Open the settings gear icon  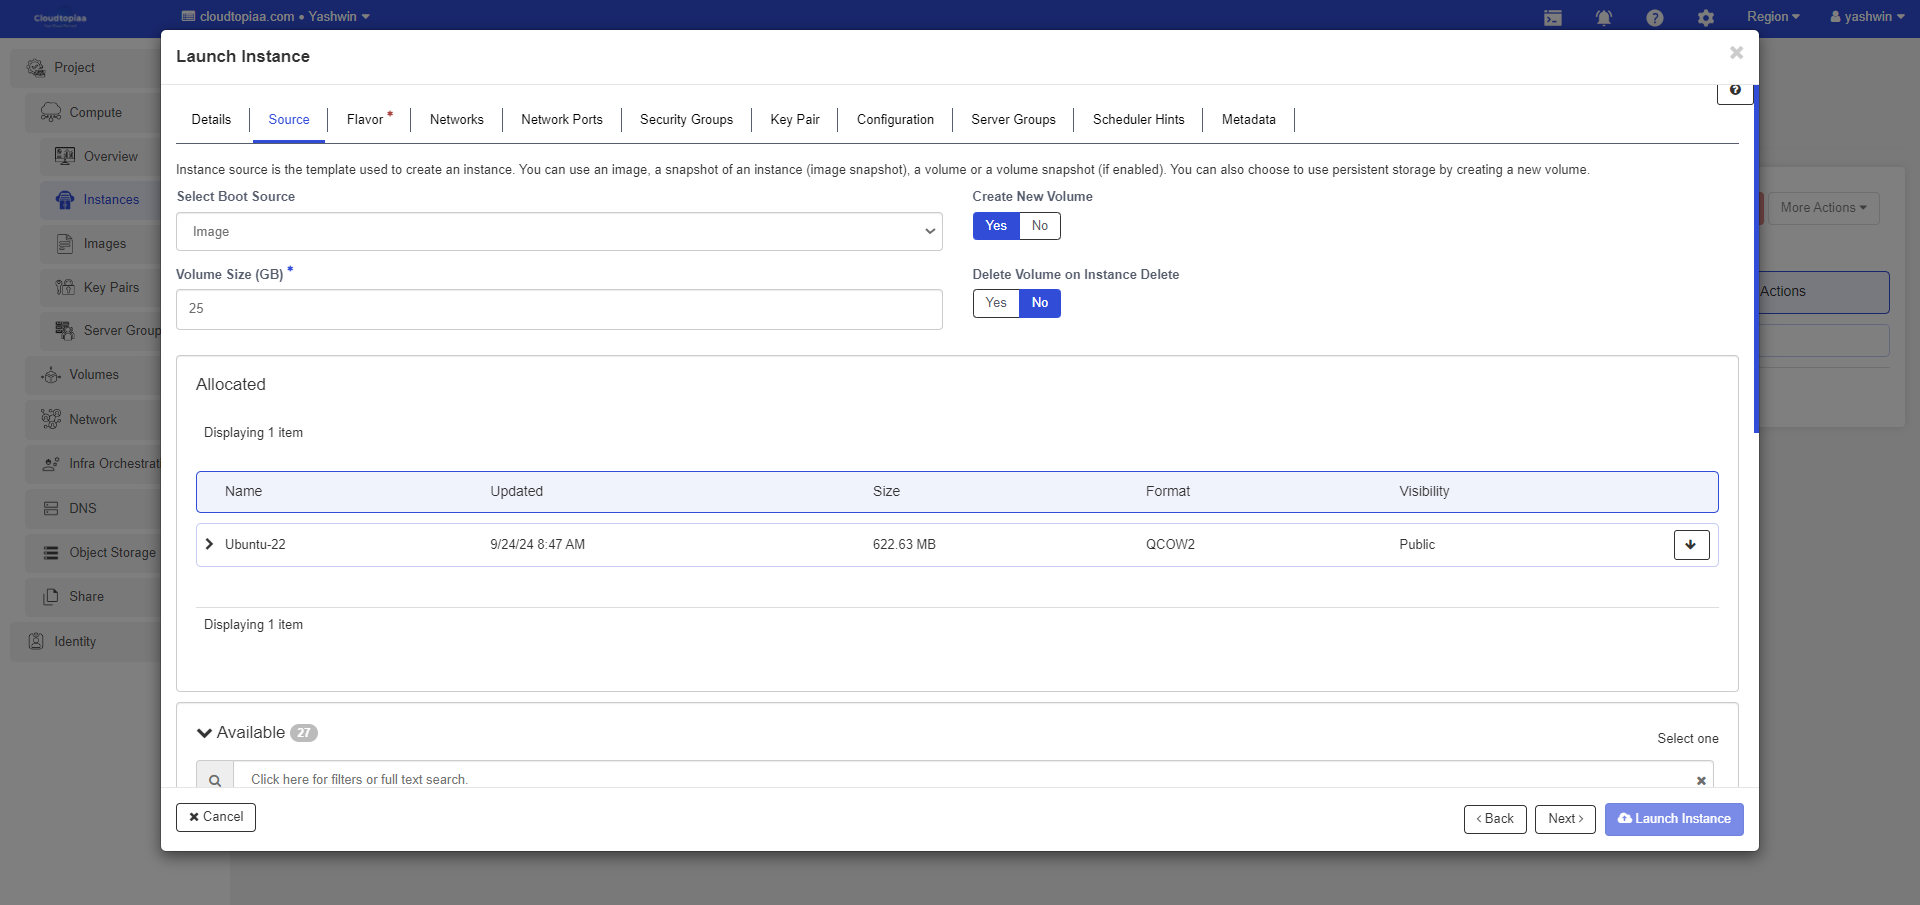(1706, 18)
